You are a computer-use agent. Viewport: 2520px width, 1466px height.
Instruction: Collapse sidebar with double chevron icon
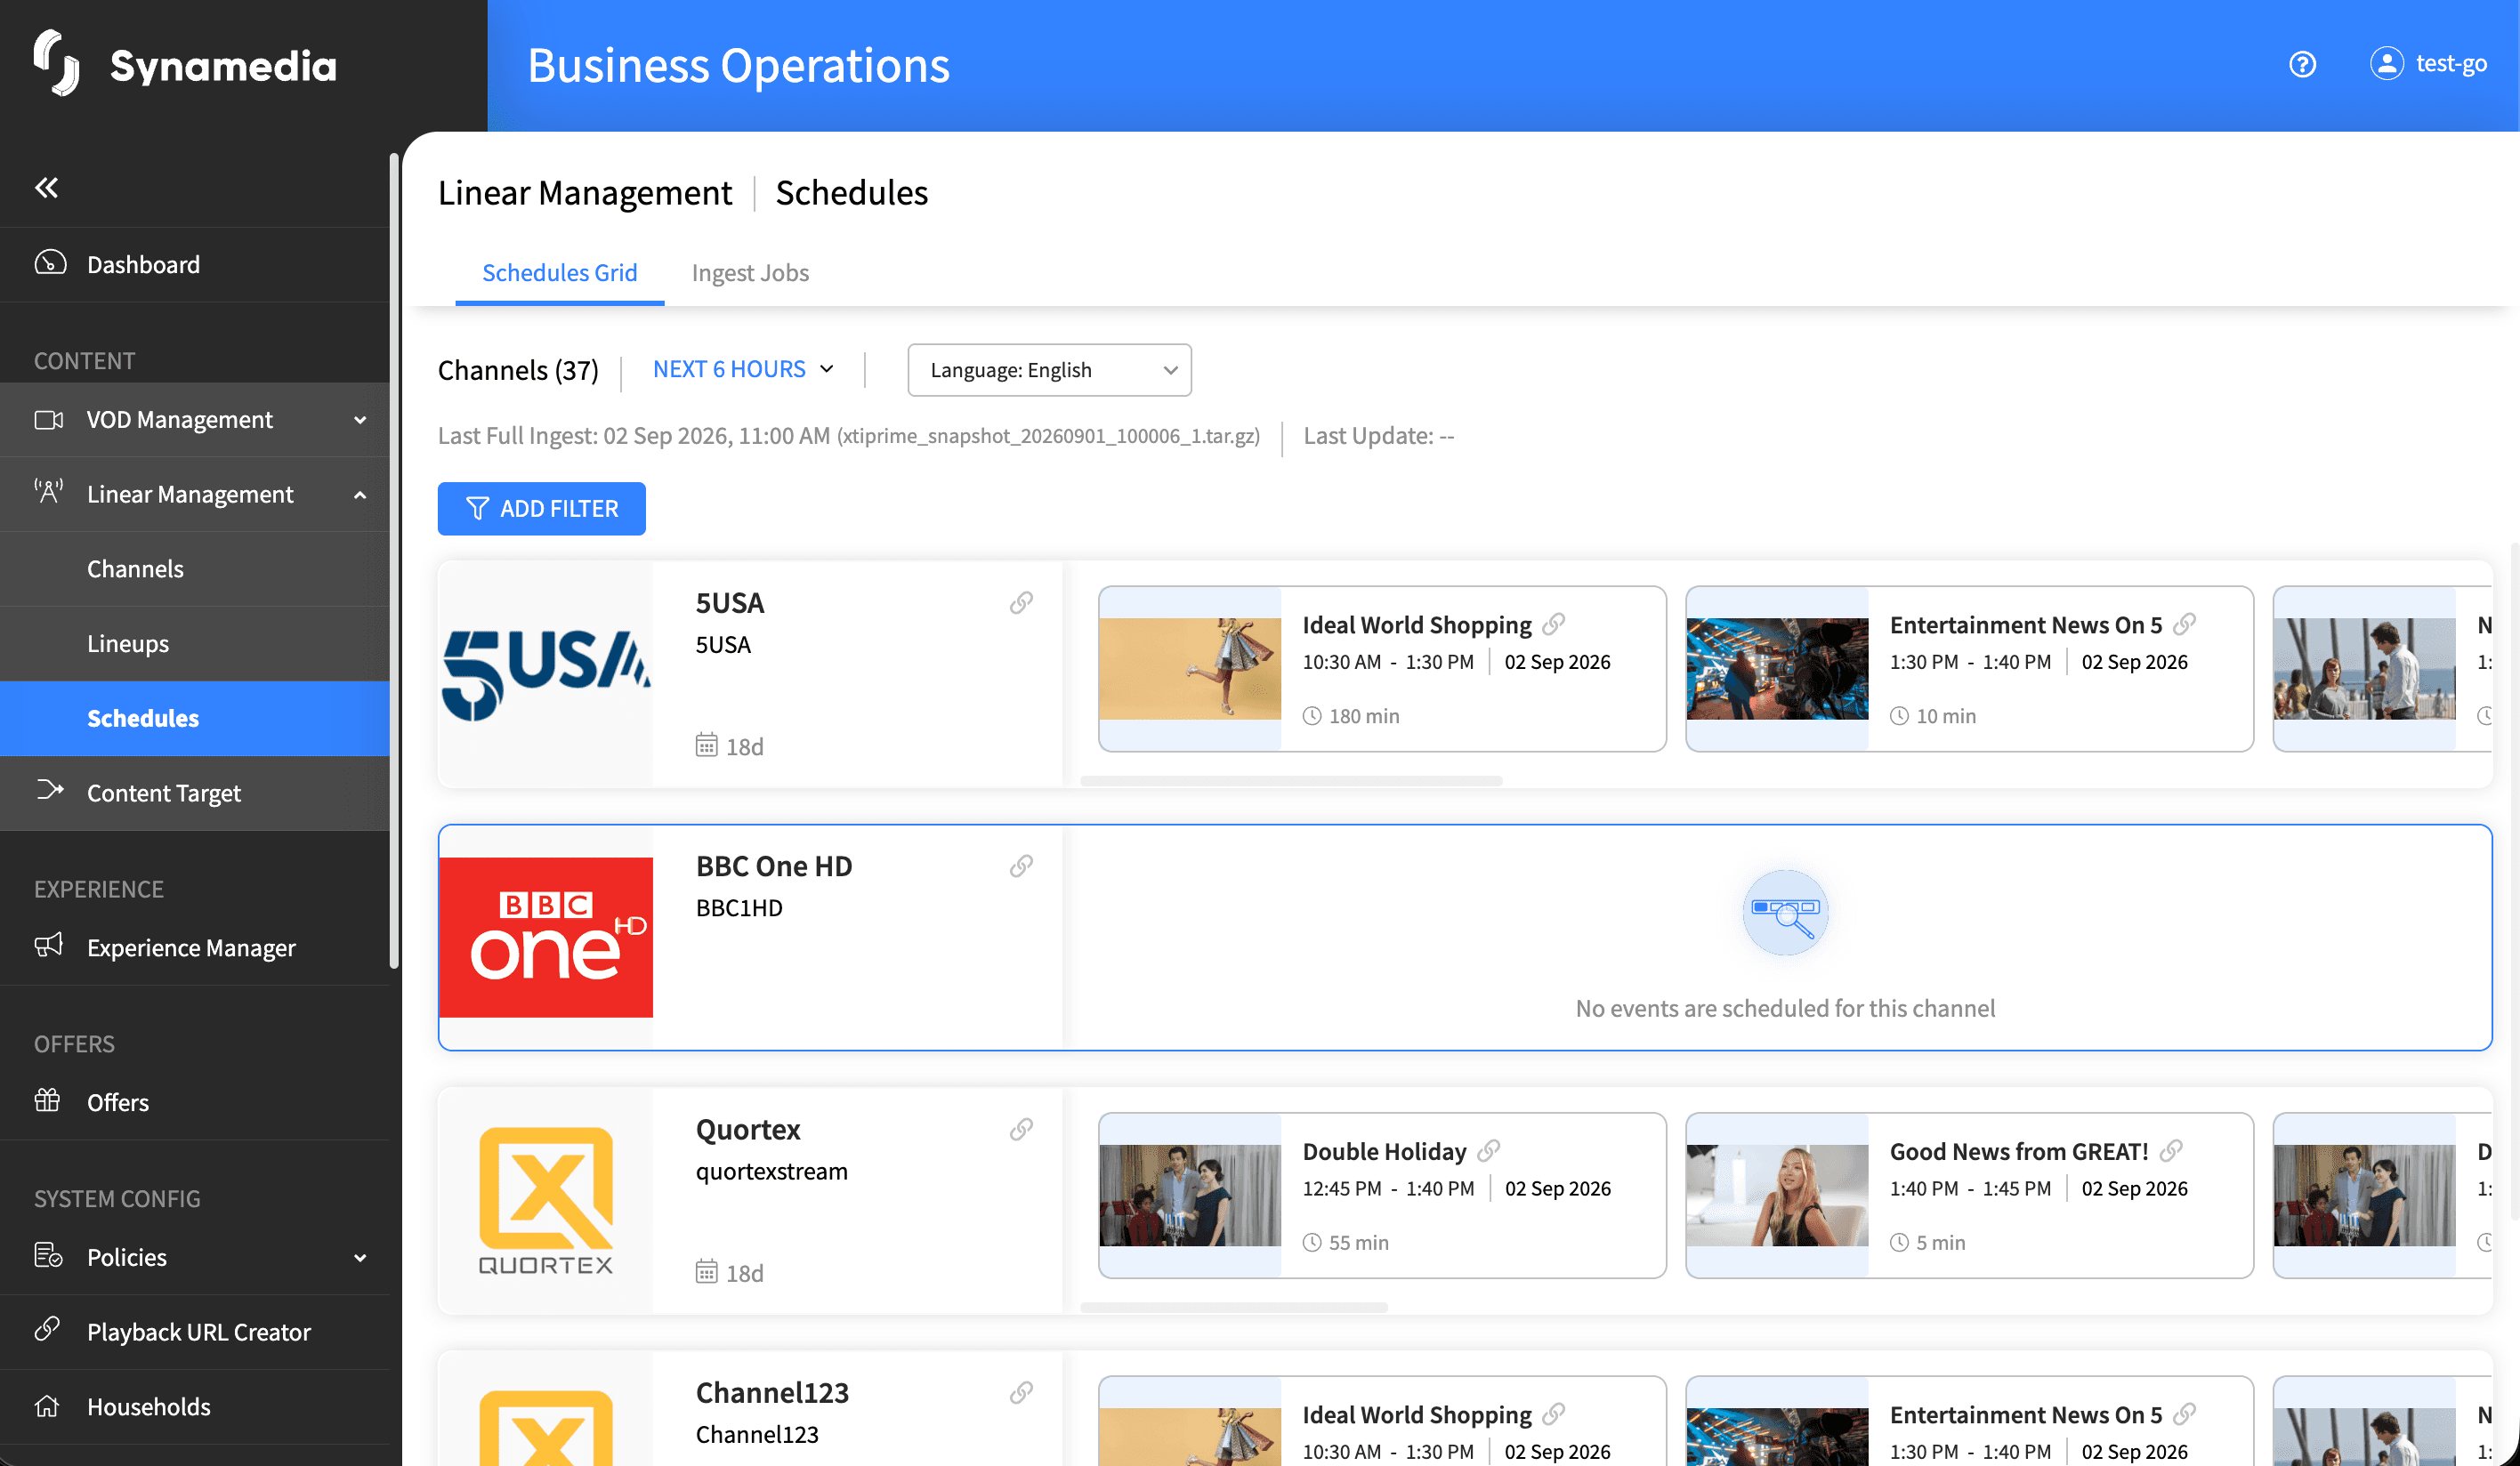[x=47, y=187]
